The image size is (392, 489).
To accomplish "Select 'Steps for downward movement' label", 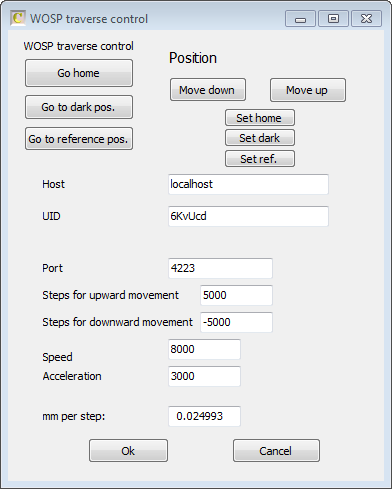I will (118, 322).
